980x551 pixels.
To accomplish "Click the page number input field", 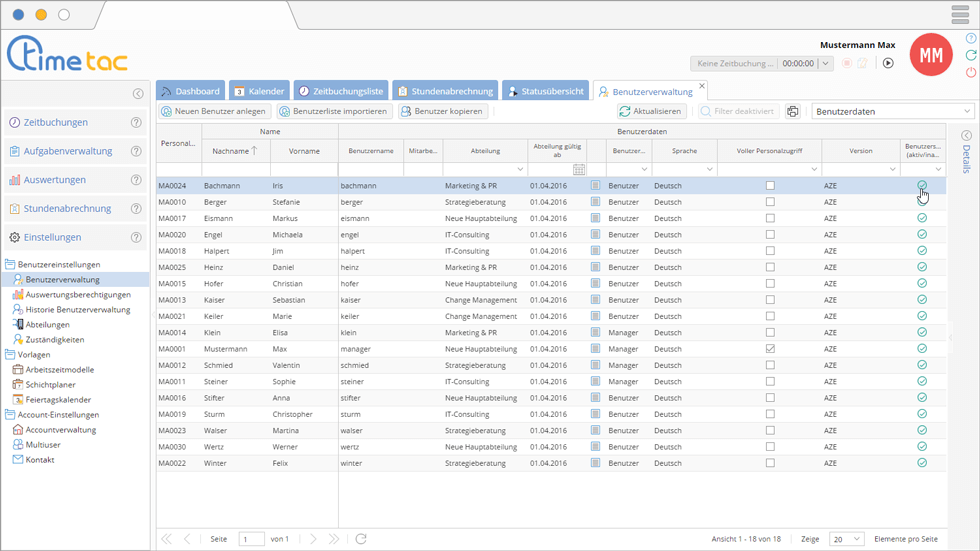I will coord(251,539).
